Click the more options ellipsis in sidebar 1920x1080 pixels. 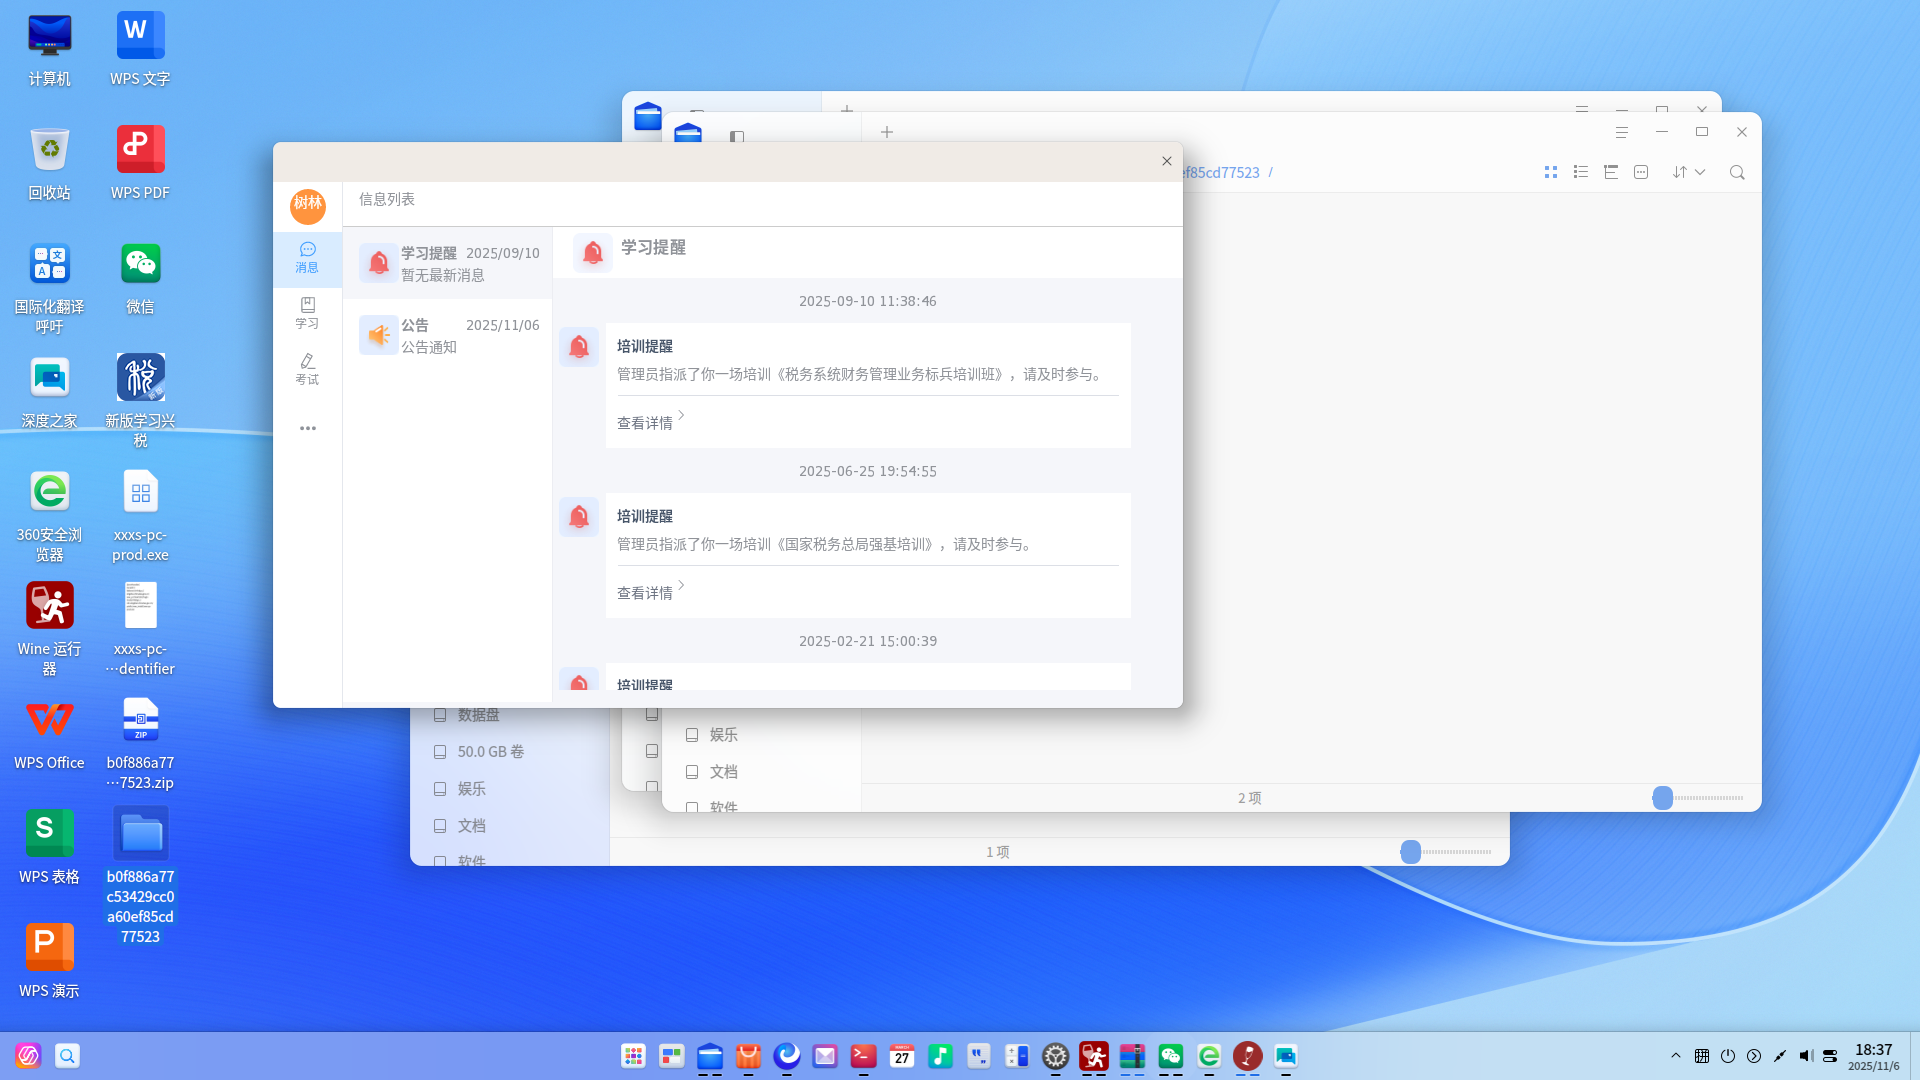[307, 428]
